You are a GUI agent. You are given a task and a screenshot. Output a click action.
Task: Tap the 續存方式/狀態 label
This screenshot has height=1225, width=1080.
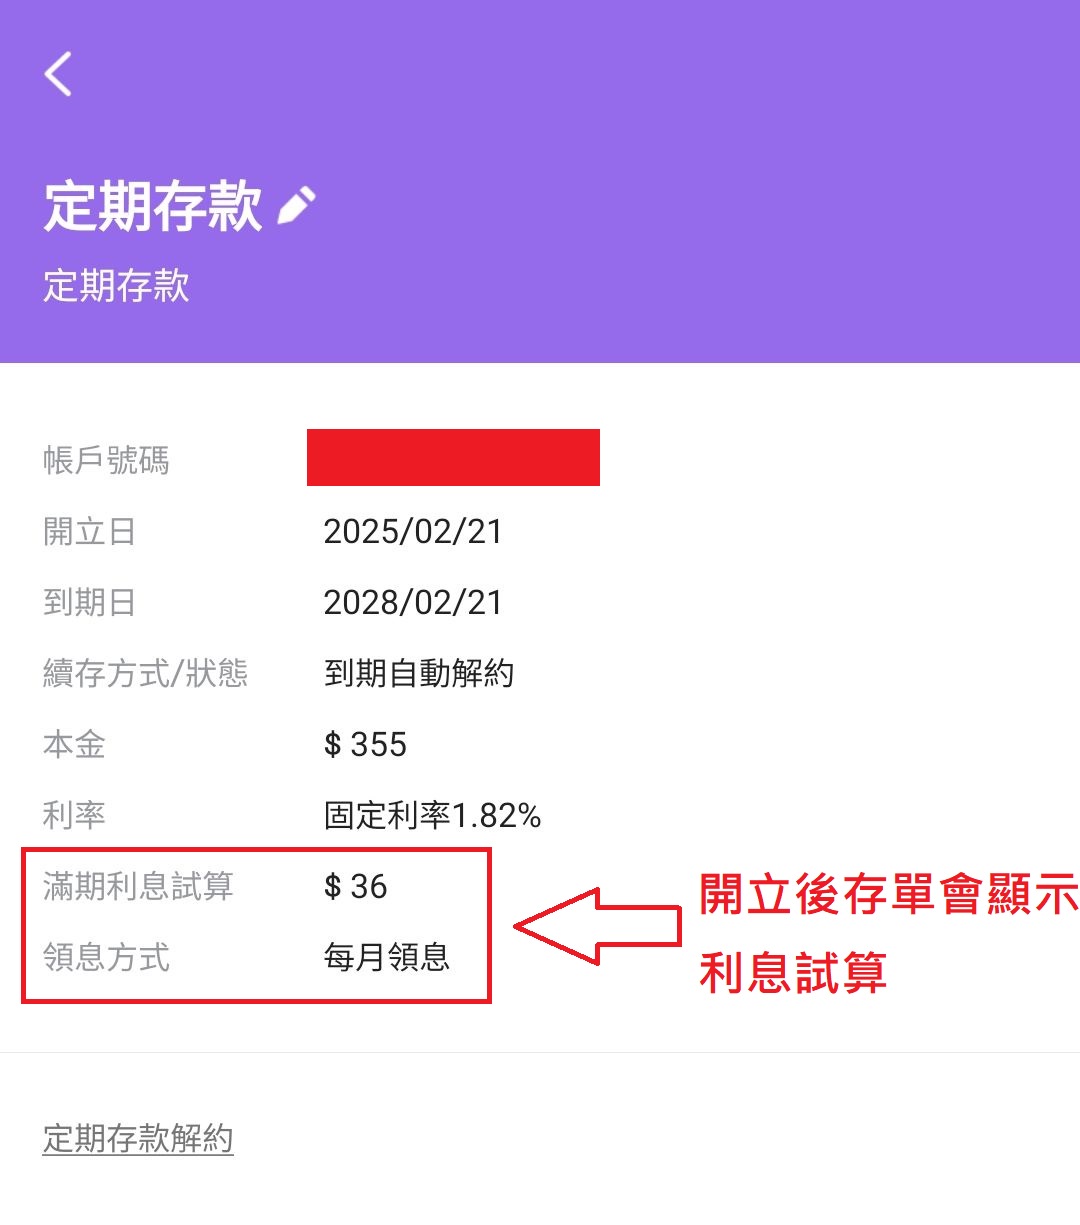click(x=145, y=673)
